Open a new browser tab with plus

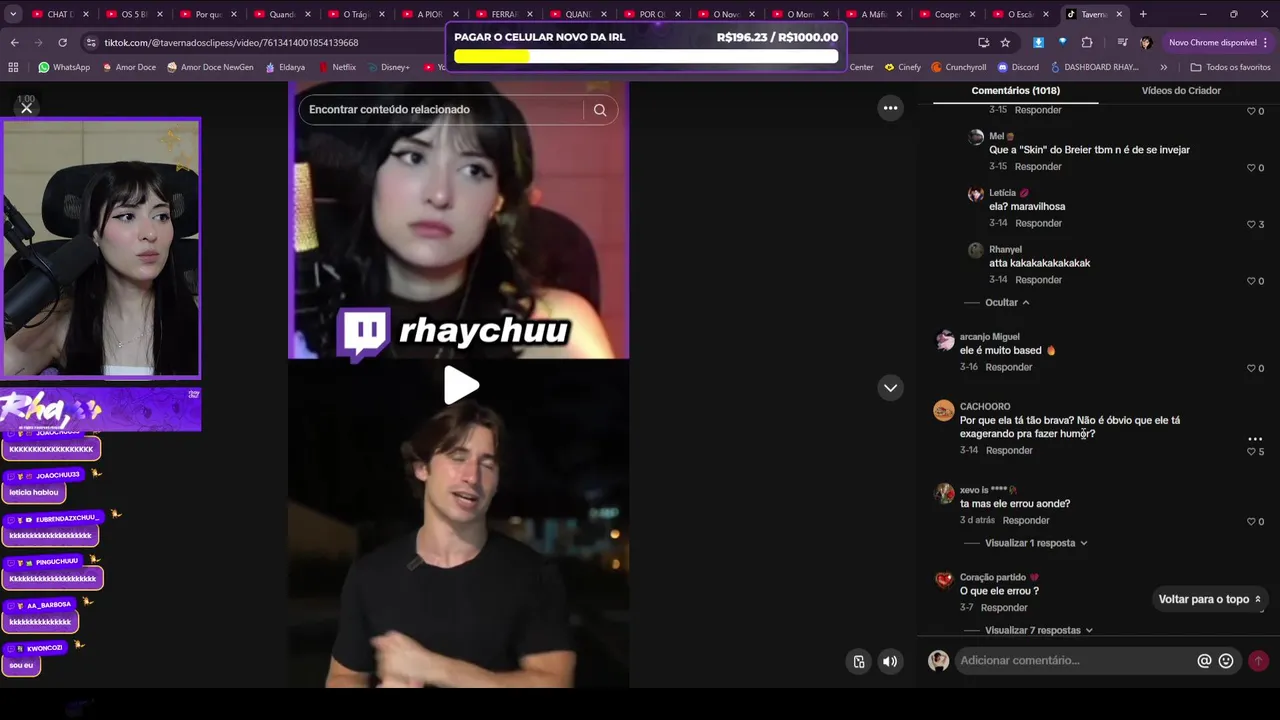[x=1143, y=14]
